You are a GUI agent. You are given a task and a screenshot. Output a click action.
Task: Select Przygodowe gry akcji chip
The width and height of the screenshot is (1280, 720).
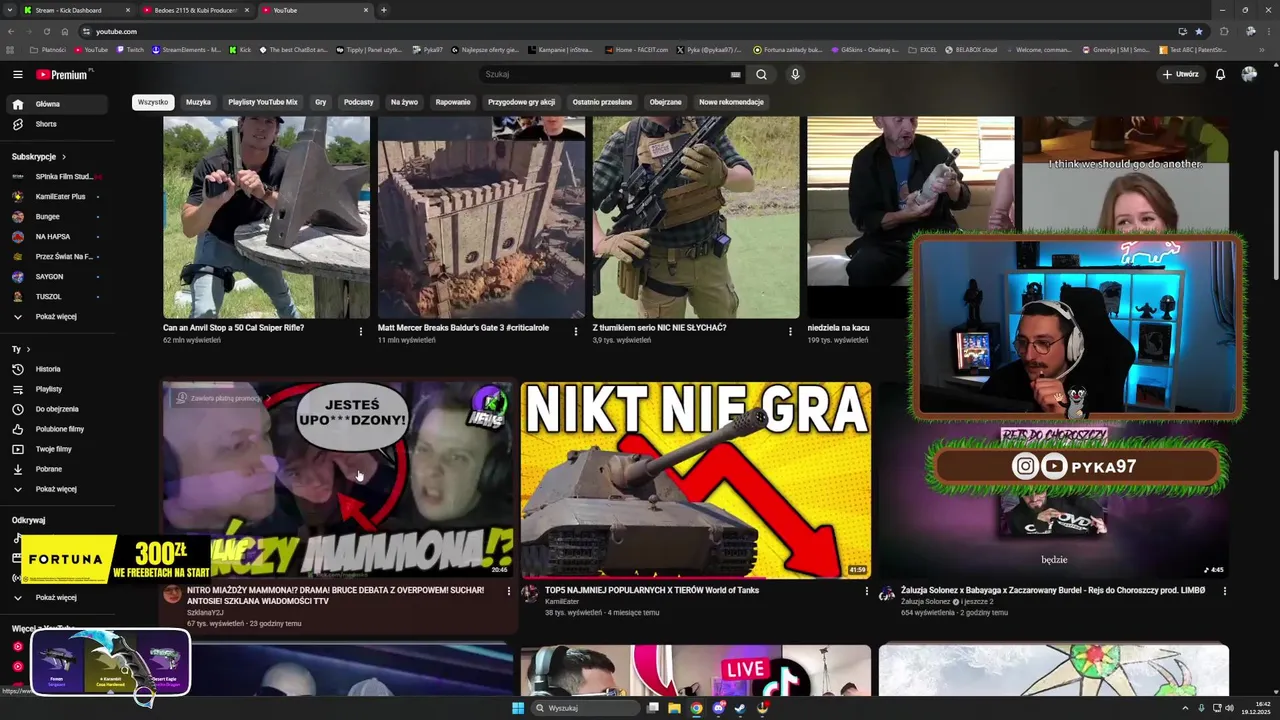(521, 102)
